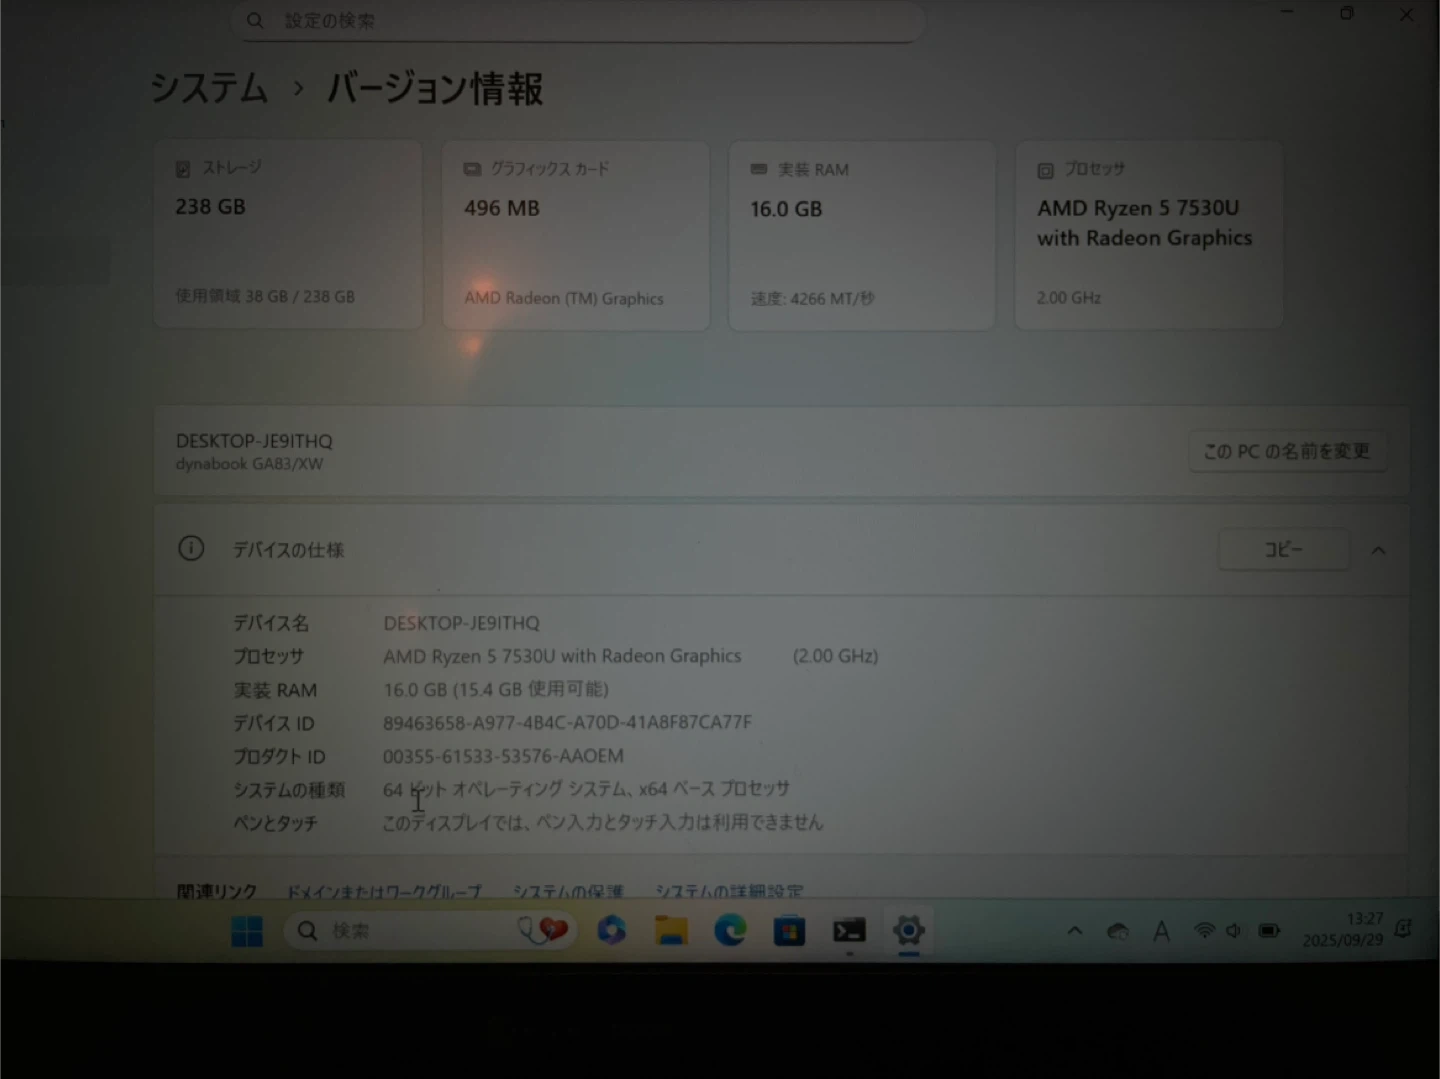The width and height of the screenshot is (1440, 1079).
Task: Click the 設定の検索 settings search field
Action: (x=577, y=21)
